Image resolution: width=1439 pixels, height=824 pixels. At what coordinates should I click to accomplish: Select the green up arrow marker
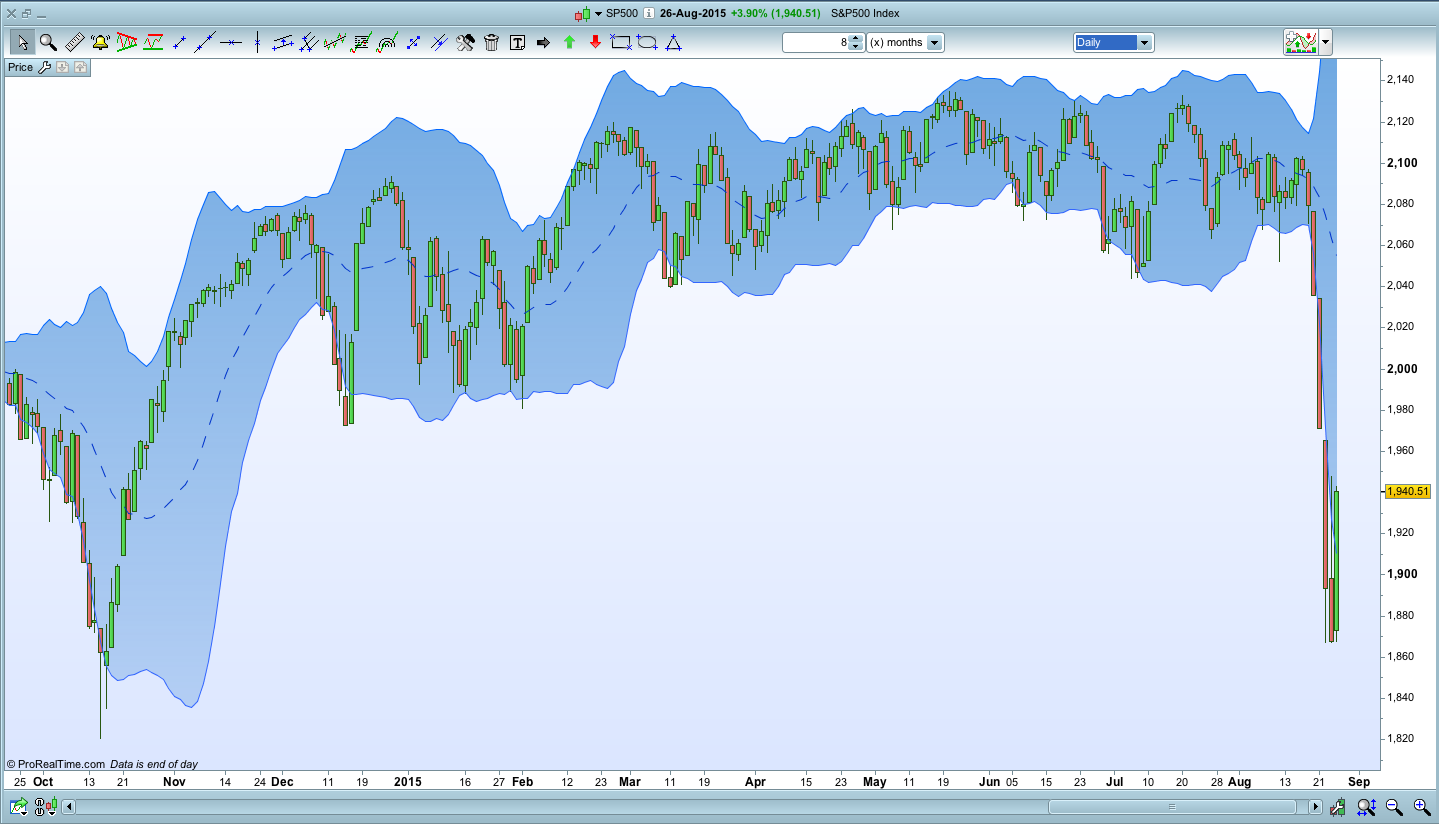point(569,42)
